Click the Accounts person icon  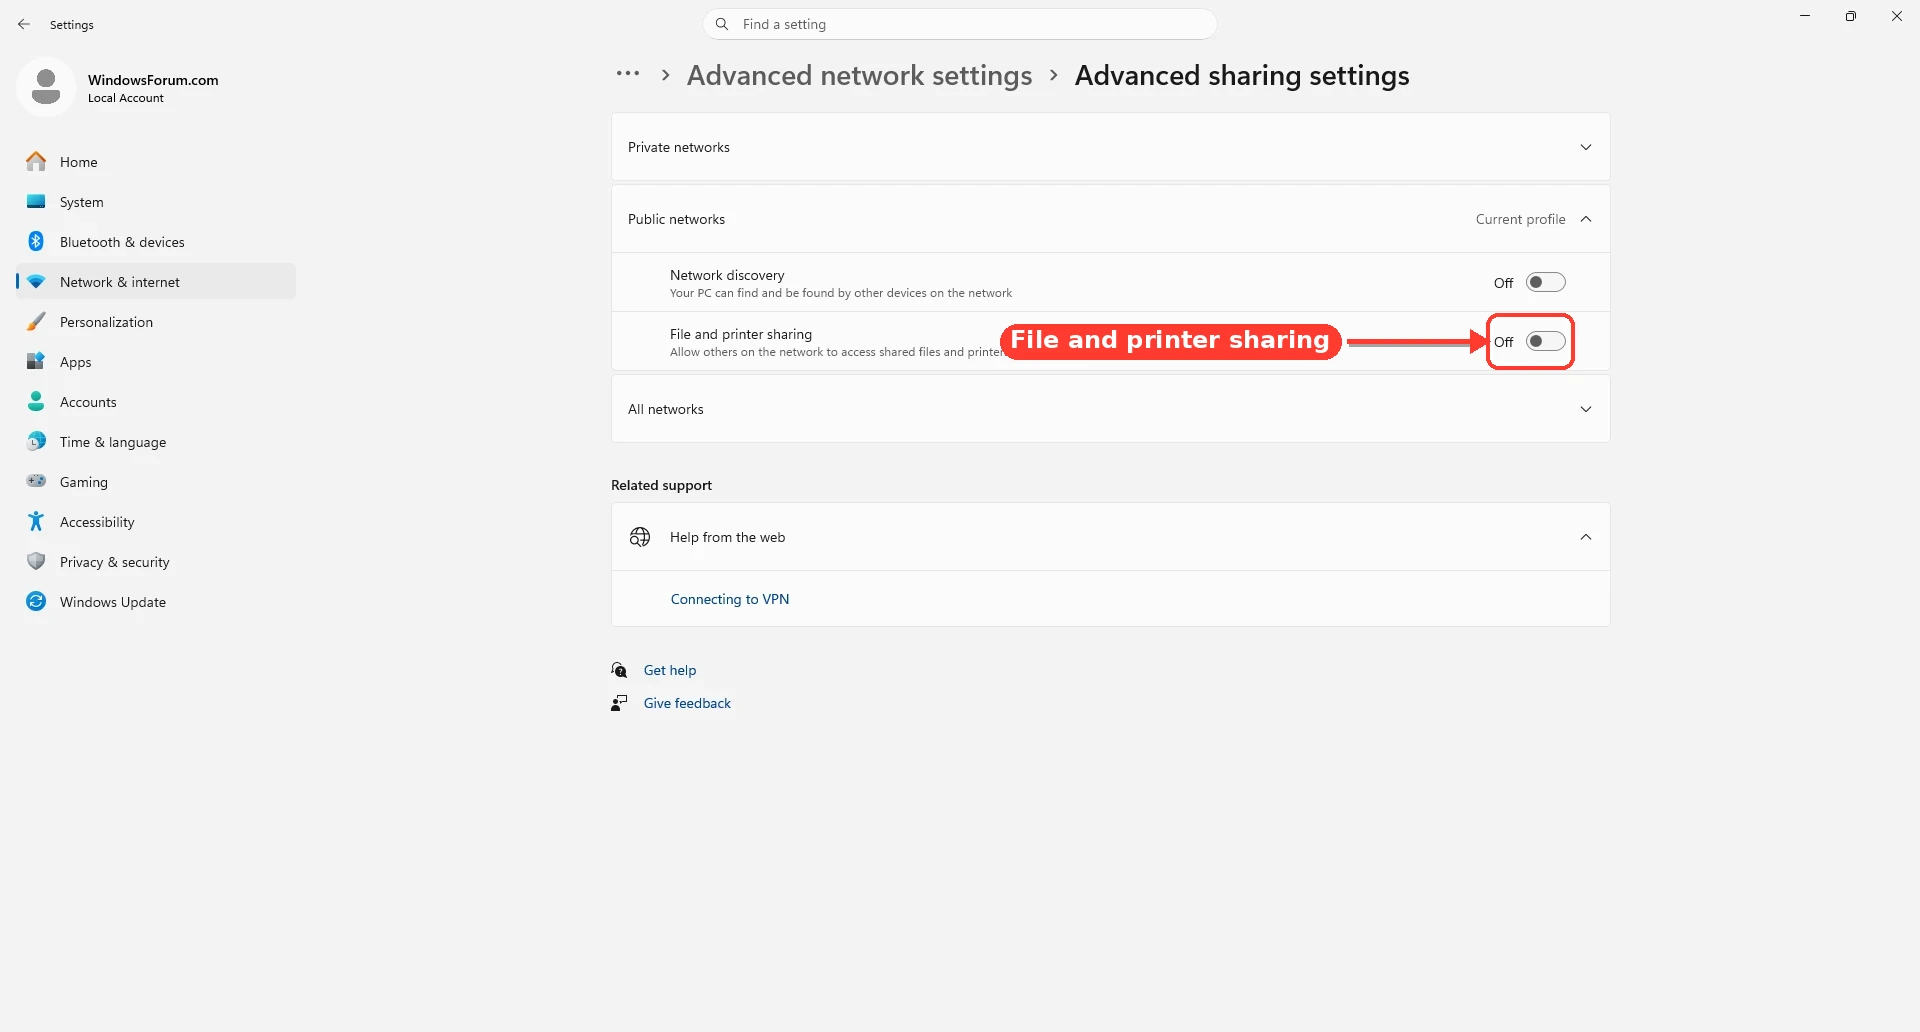pyautogui.click(x=36, y=401)
